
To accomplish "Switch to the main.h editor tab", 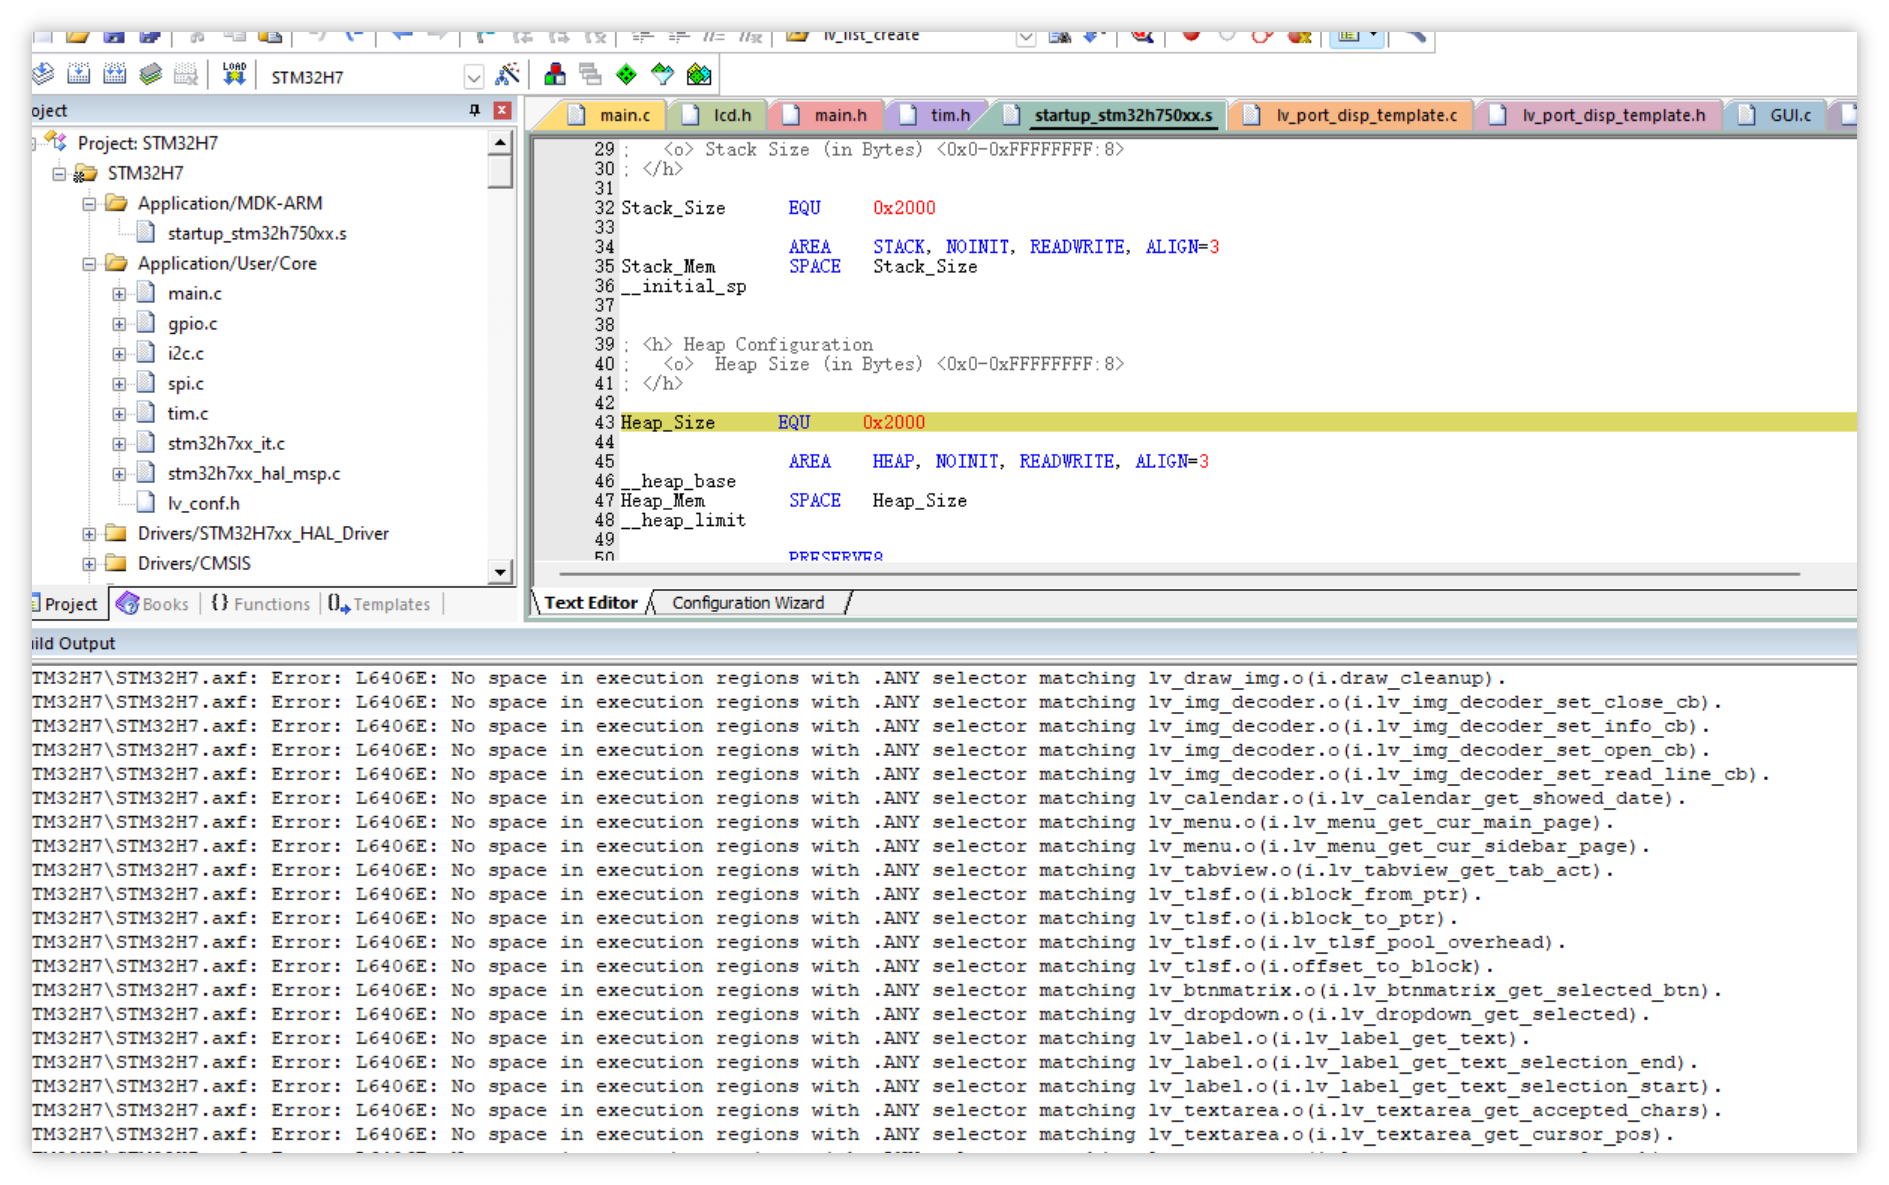I will 828,115.
